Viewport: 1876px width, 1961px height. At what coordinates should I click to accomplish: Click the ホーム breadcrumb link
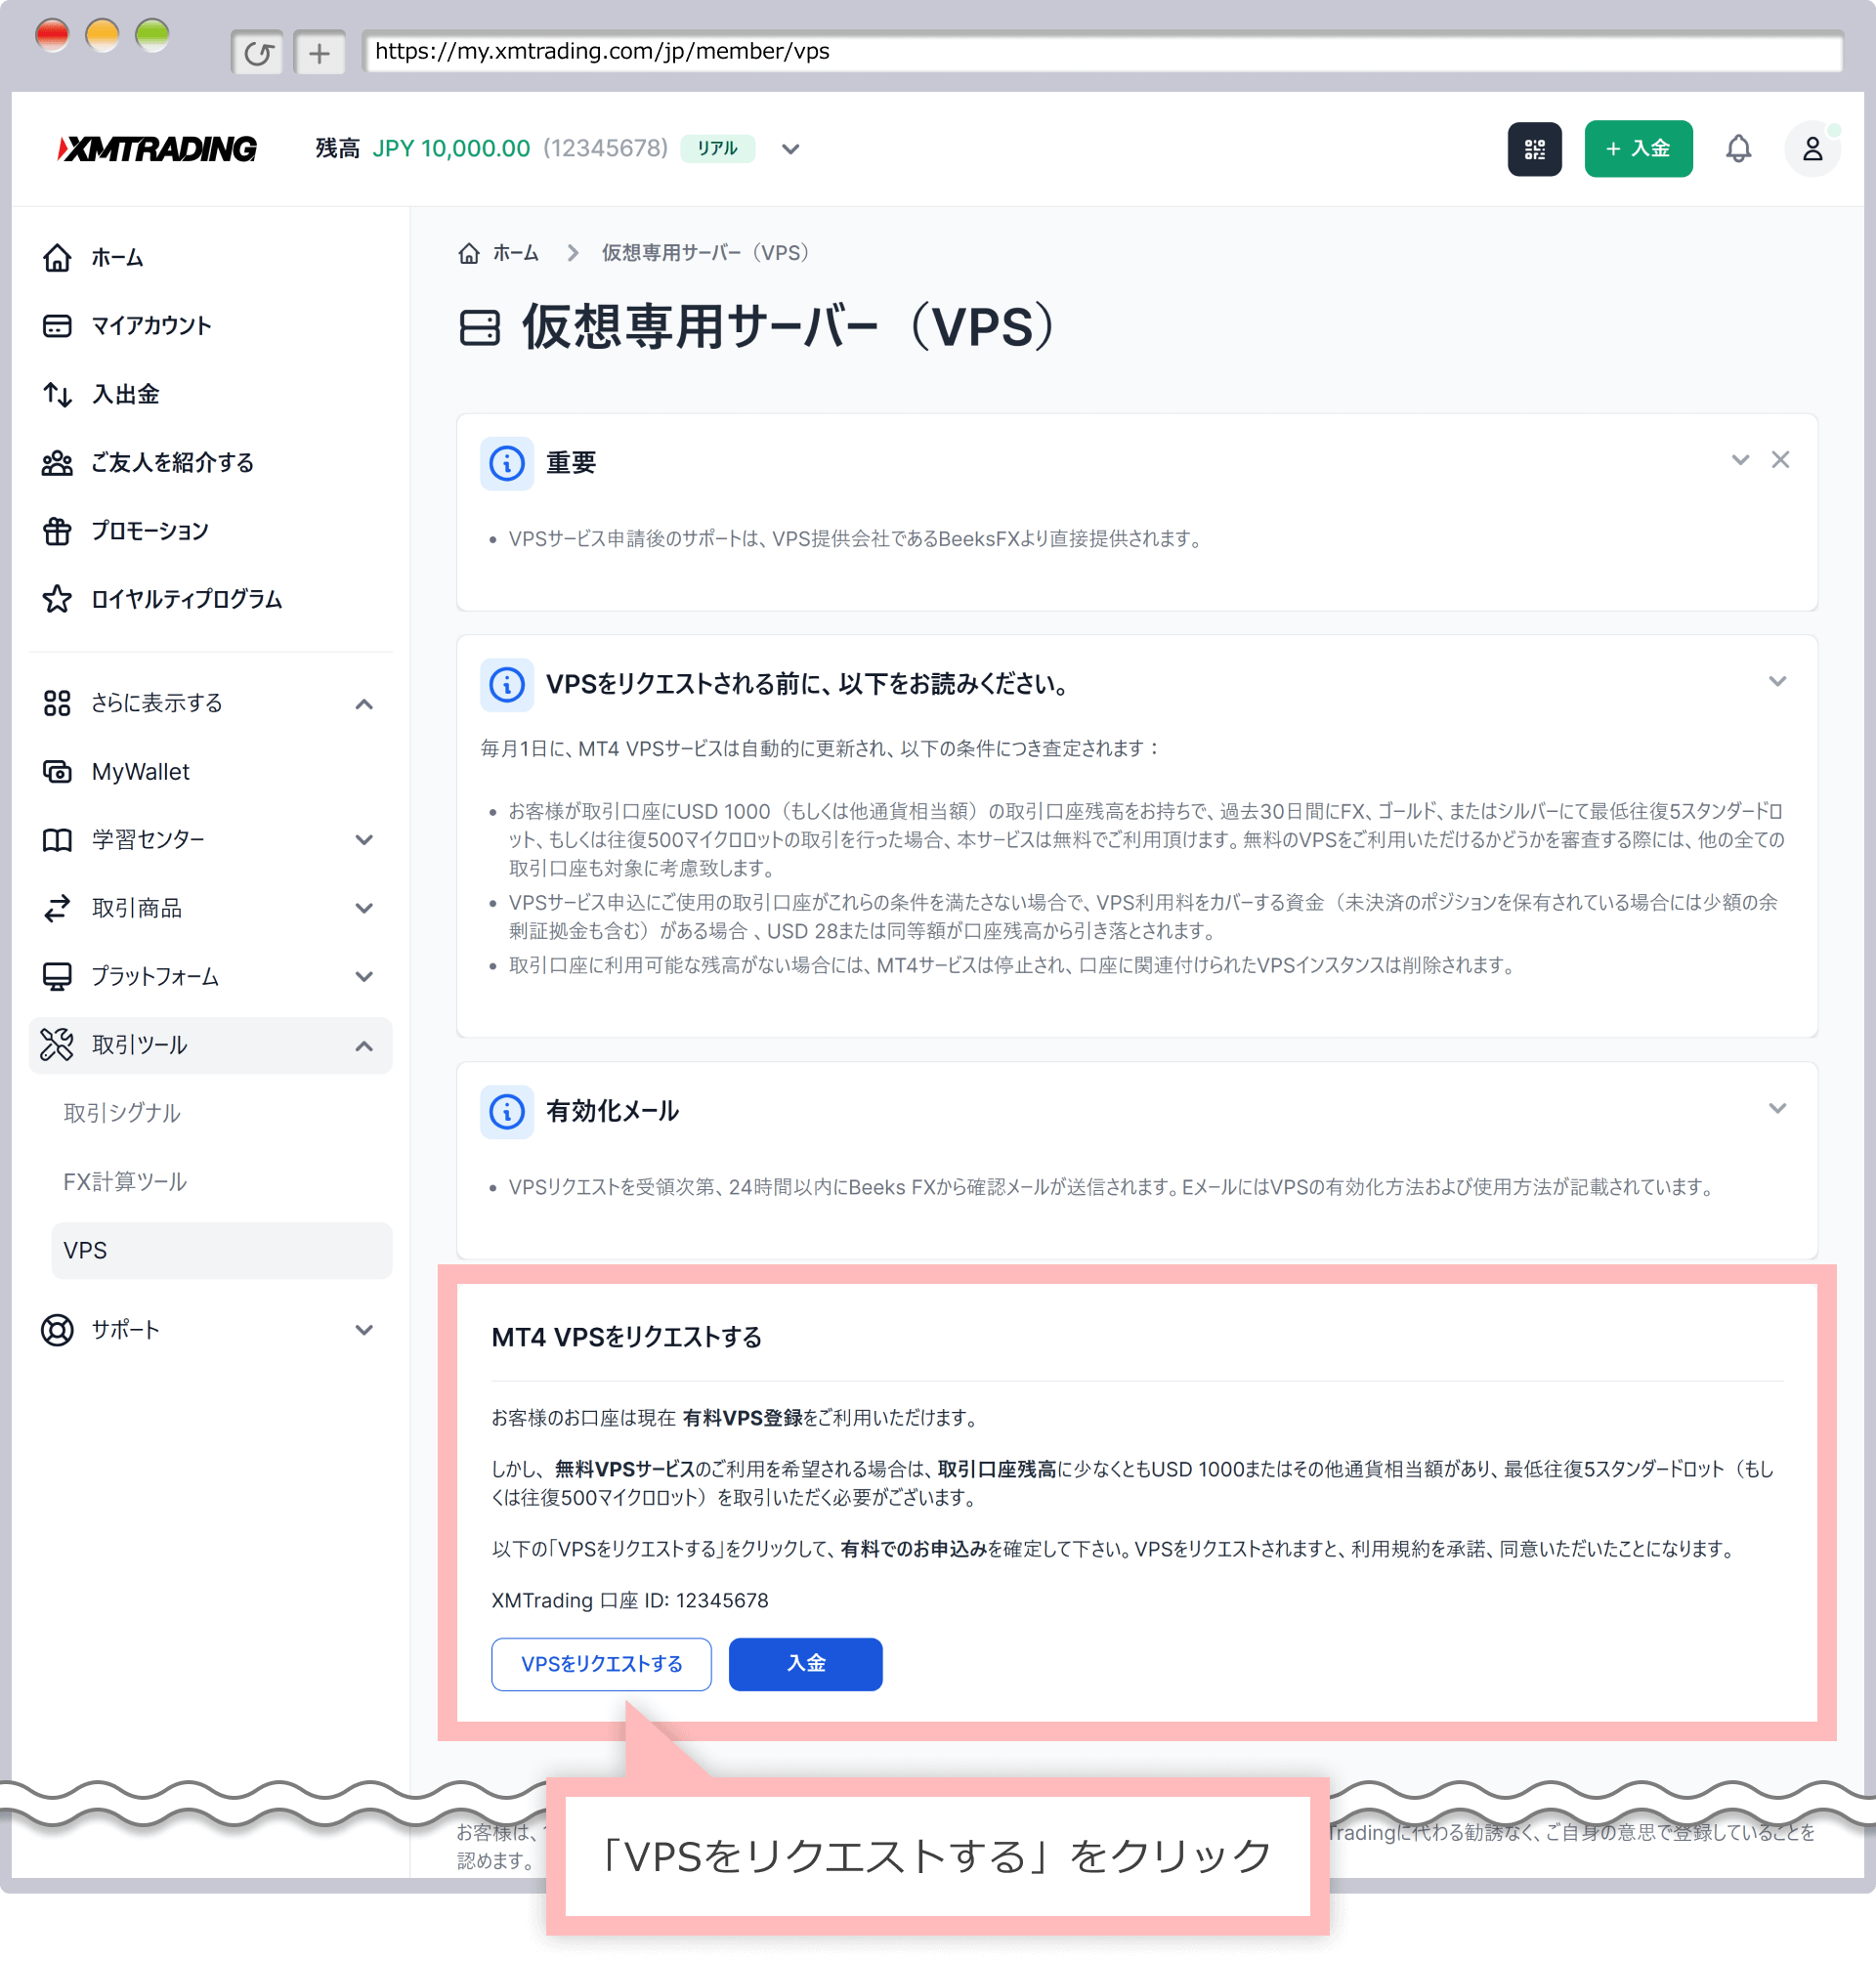point(515,253)
